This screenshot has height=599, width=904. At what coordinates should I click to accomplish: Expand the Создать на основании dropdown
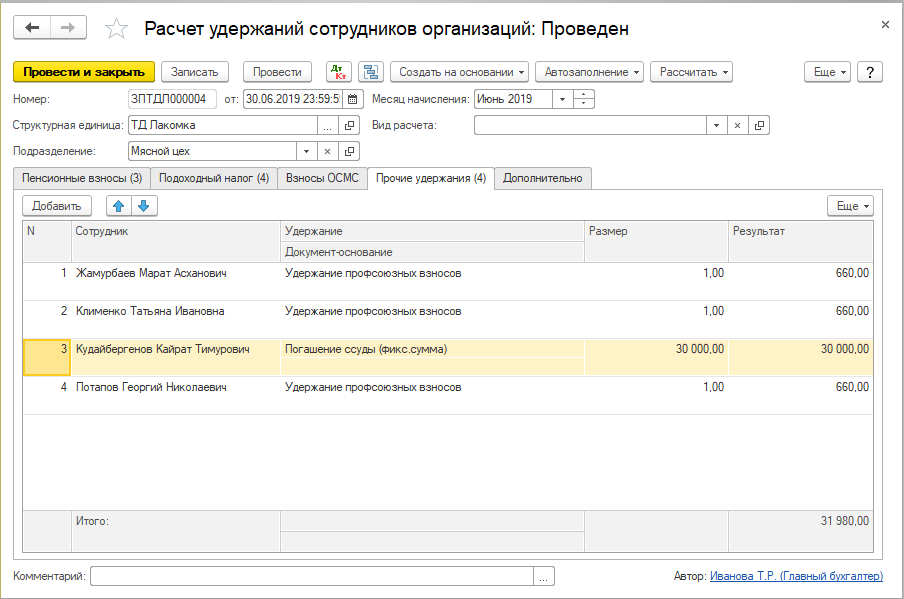[x=460, y=72]
